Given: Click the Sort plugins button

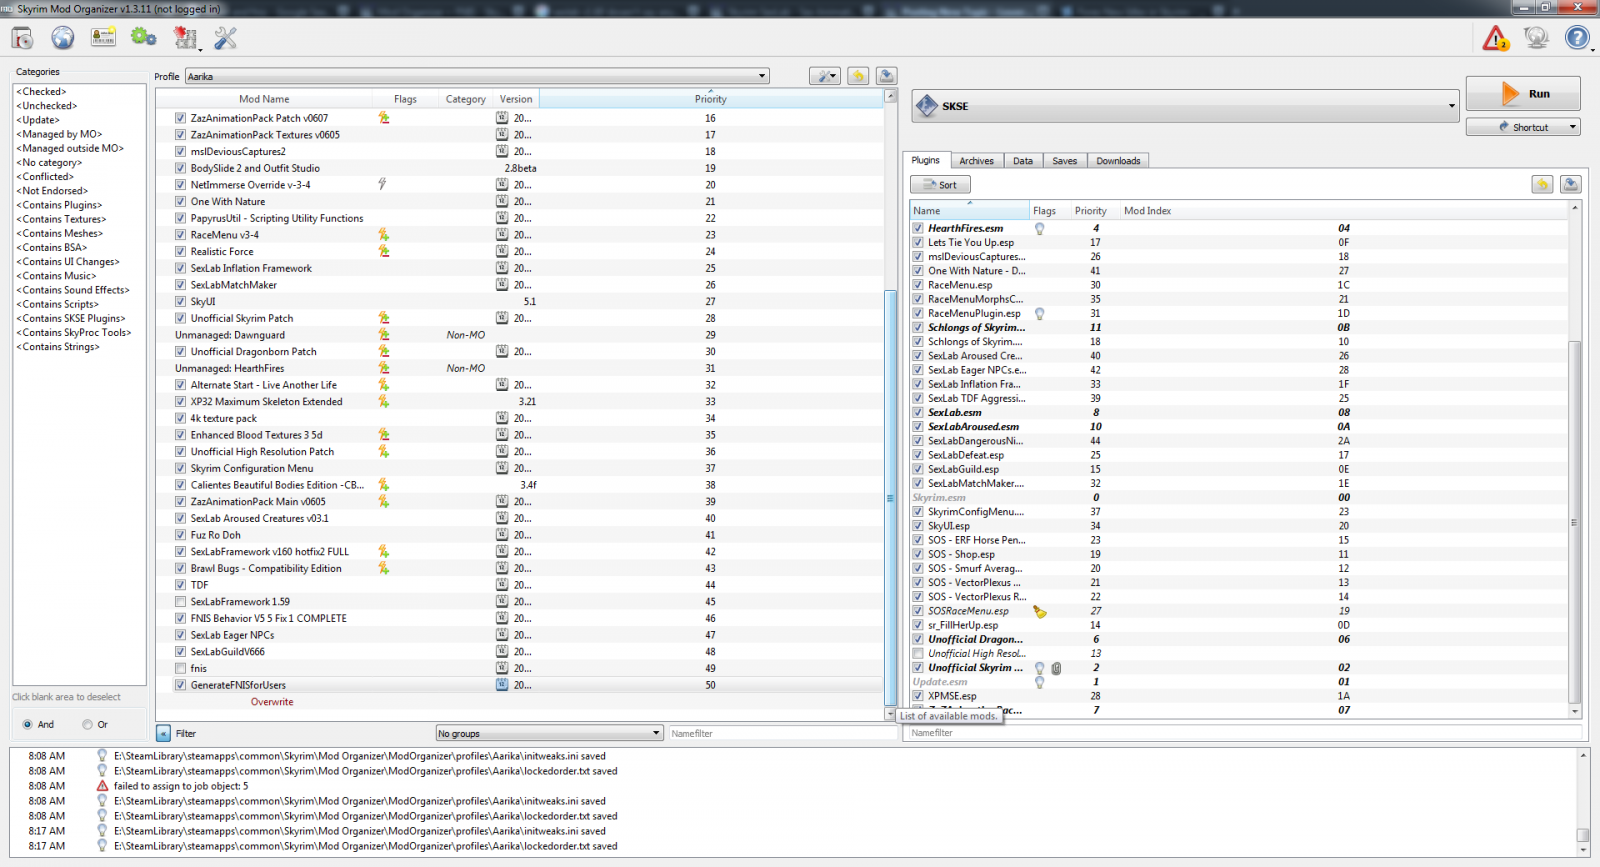Looking at the screenshot, I should point(940,185).
